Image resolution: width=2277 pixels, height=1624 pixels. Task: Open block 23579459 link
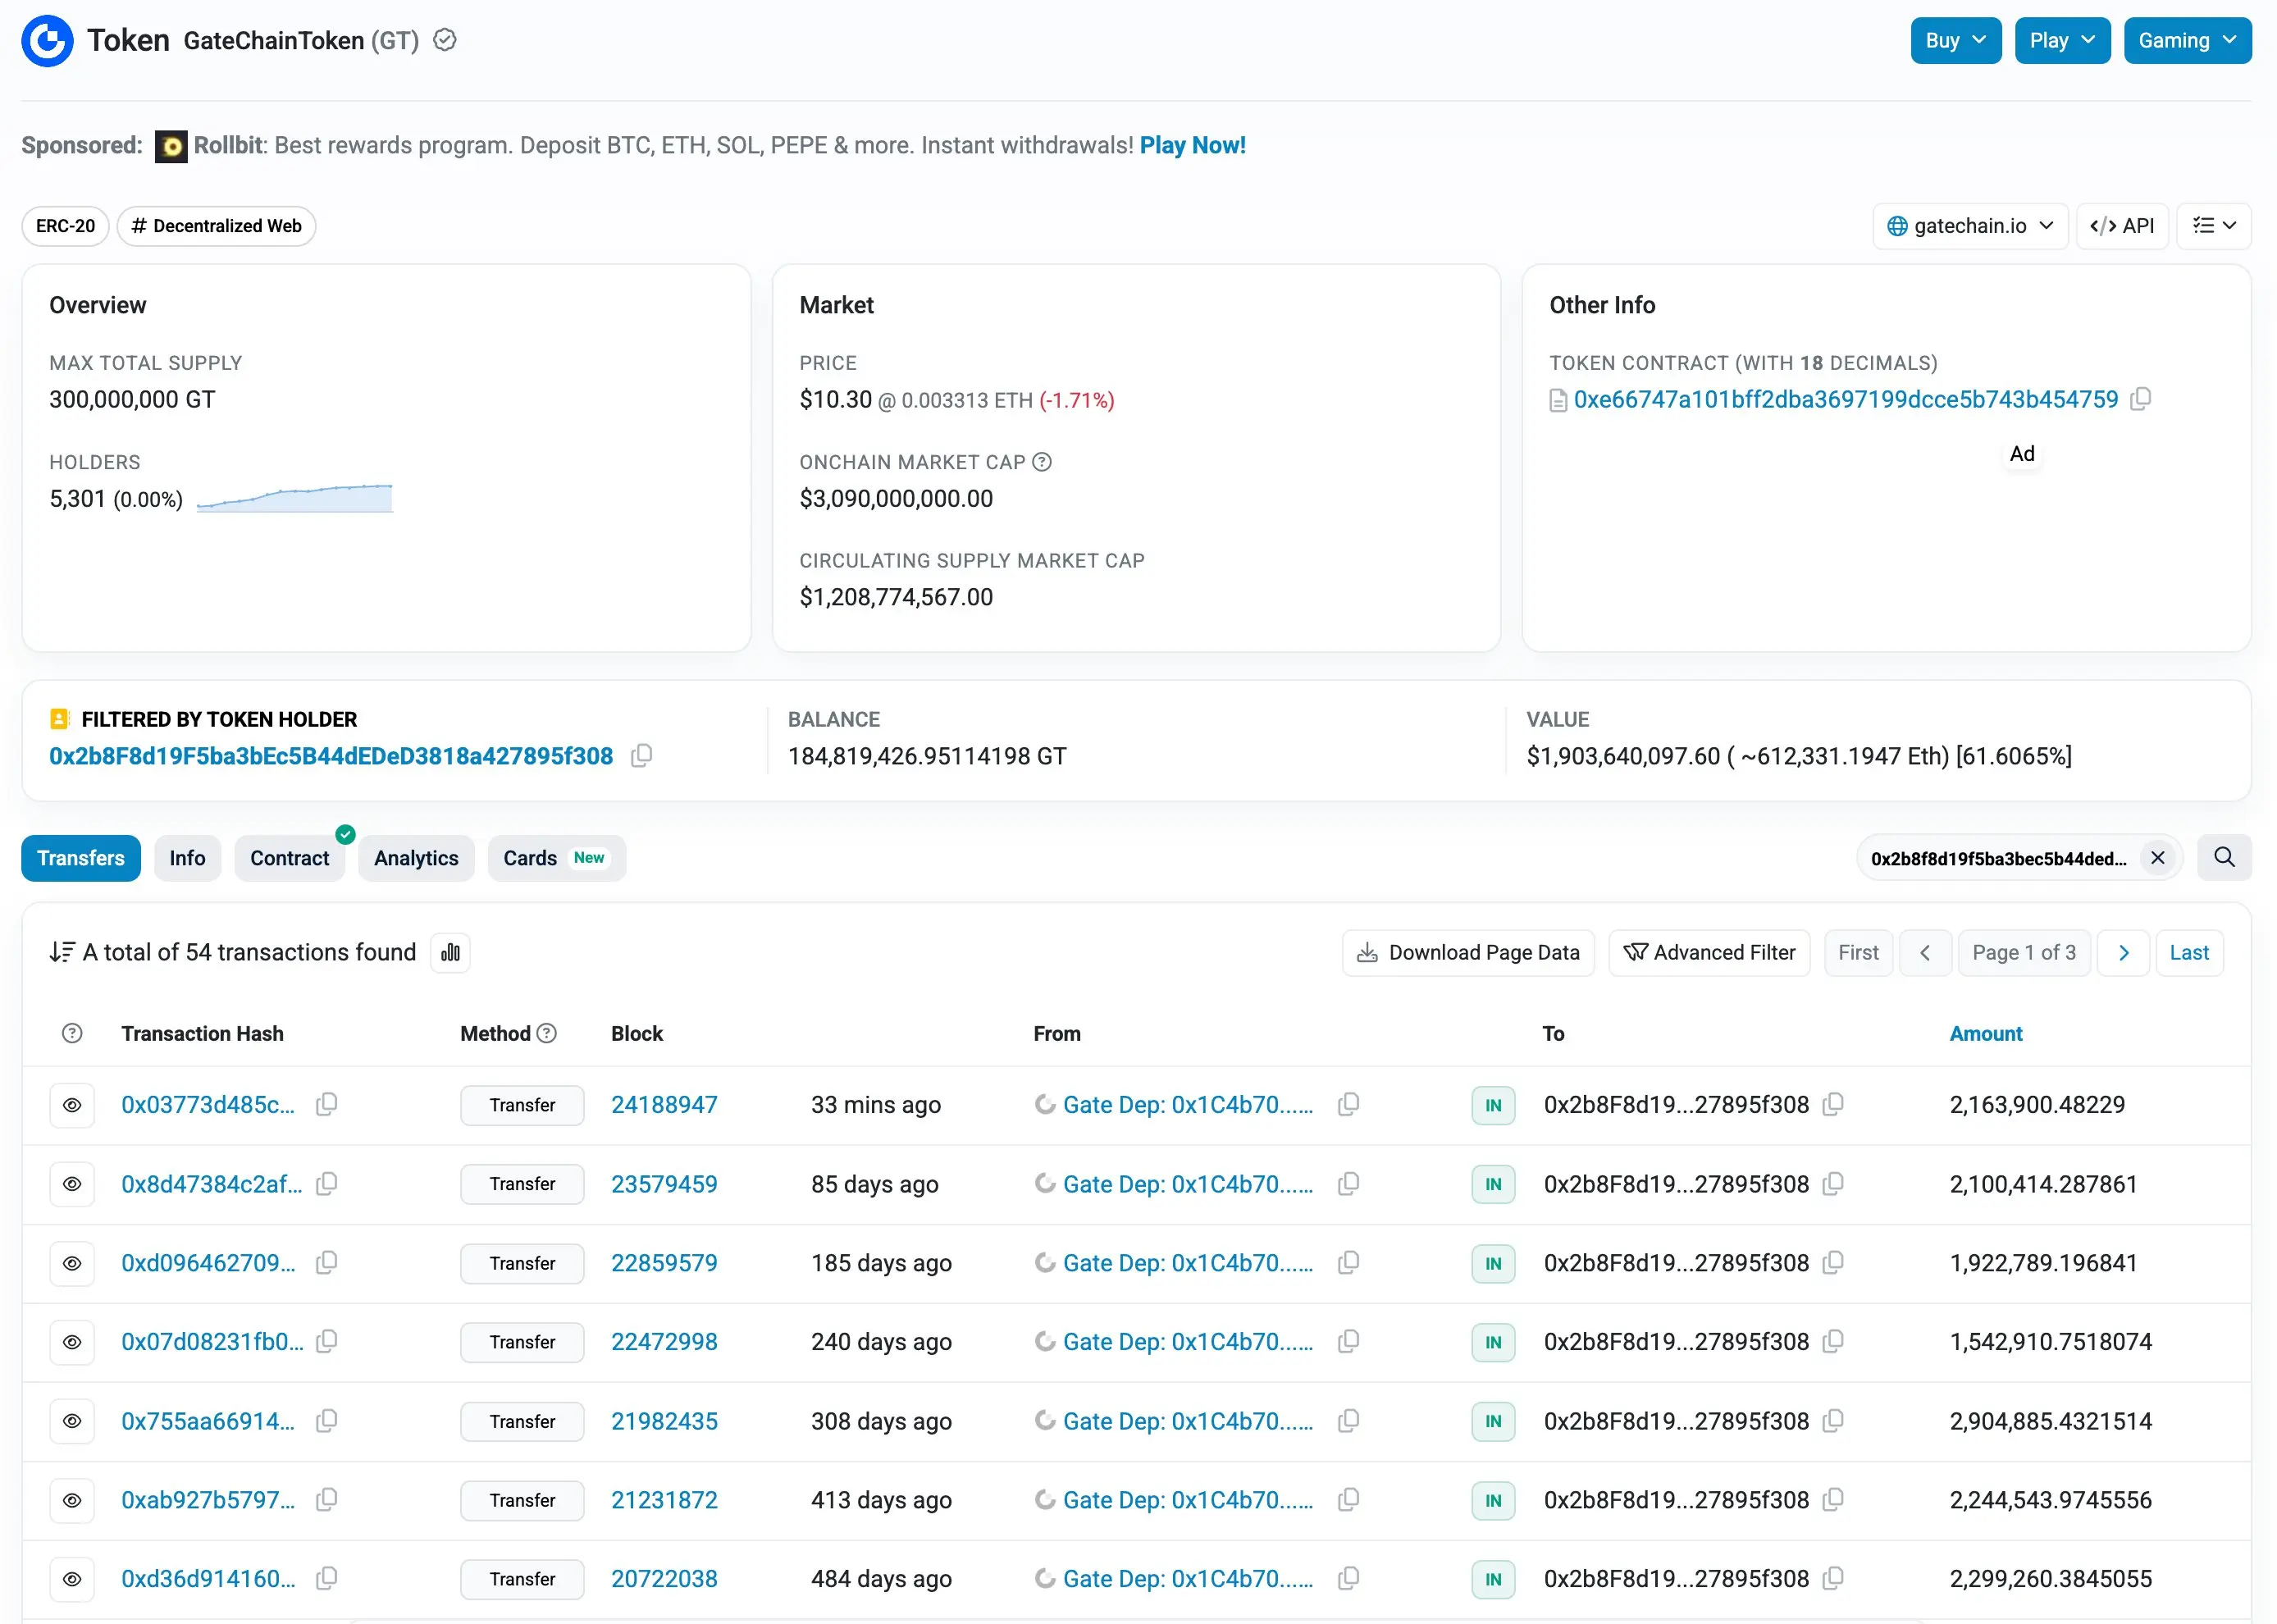point(664,1184)
